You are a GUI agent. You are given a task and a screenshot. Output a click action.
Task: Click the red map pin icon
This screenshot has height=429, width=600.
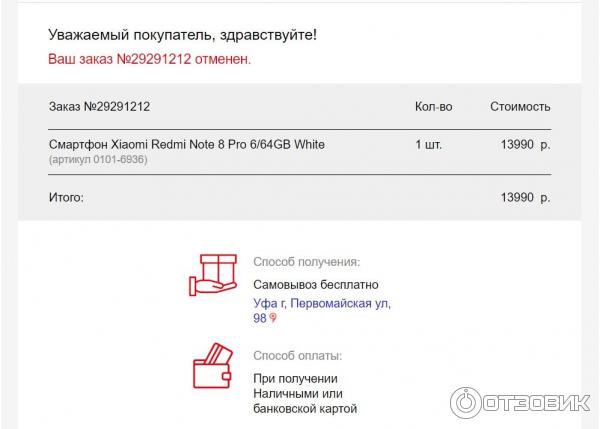pyautogui.click(x=273, y=318)
